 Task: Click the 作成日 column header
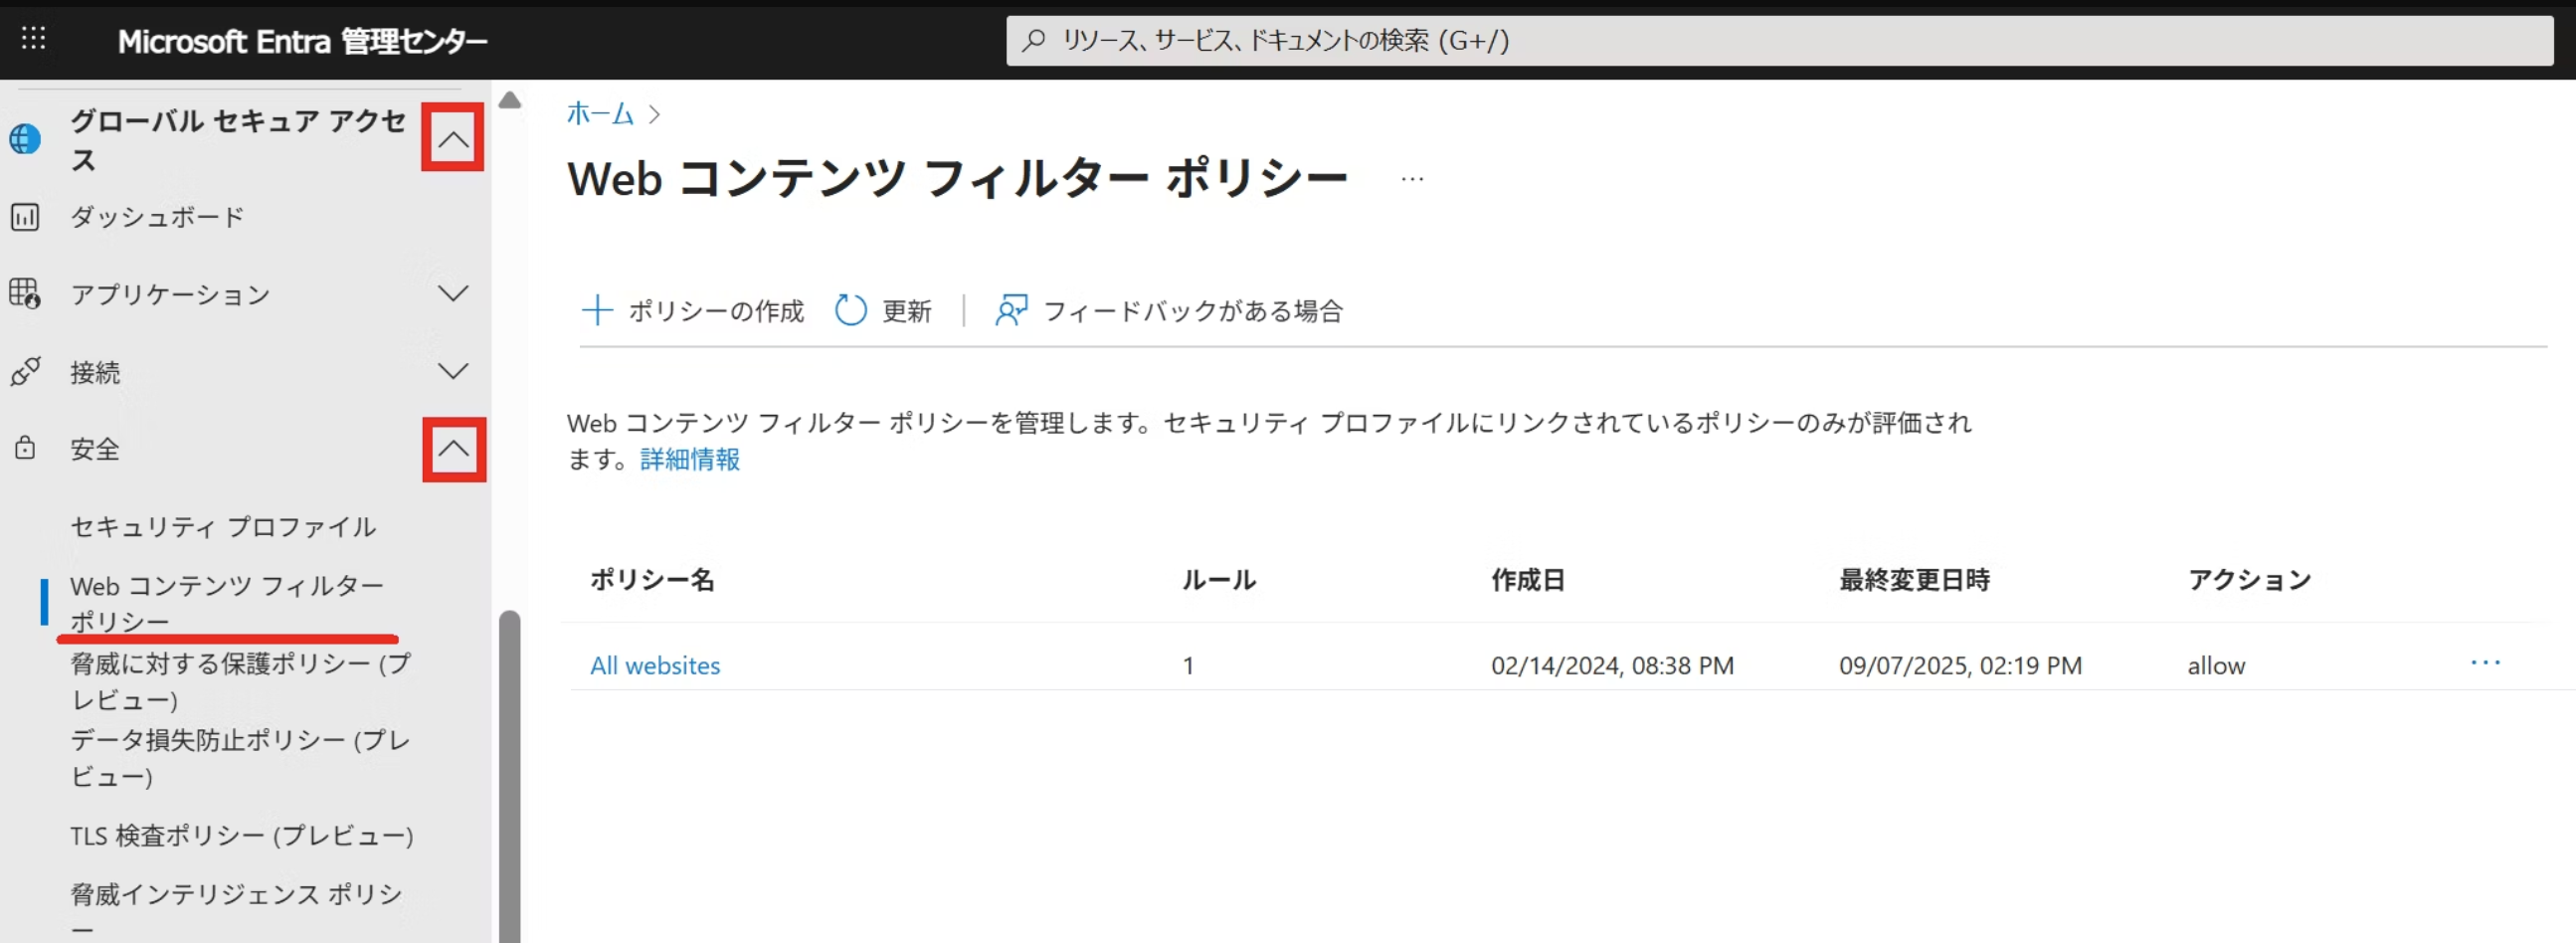point(1528,580)
